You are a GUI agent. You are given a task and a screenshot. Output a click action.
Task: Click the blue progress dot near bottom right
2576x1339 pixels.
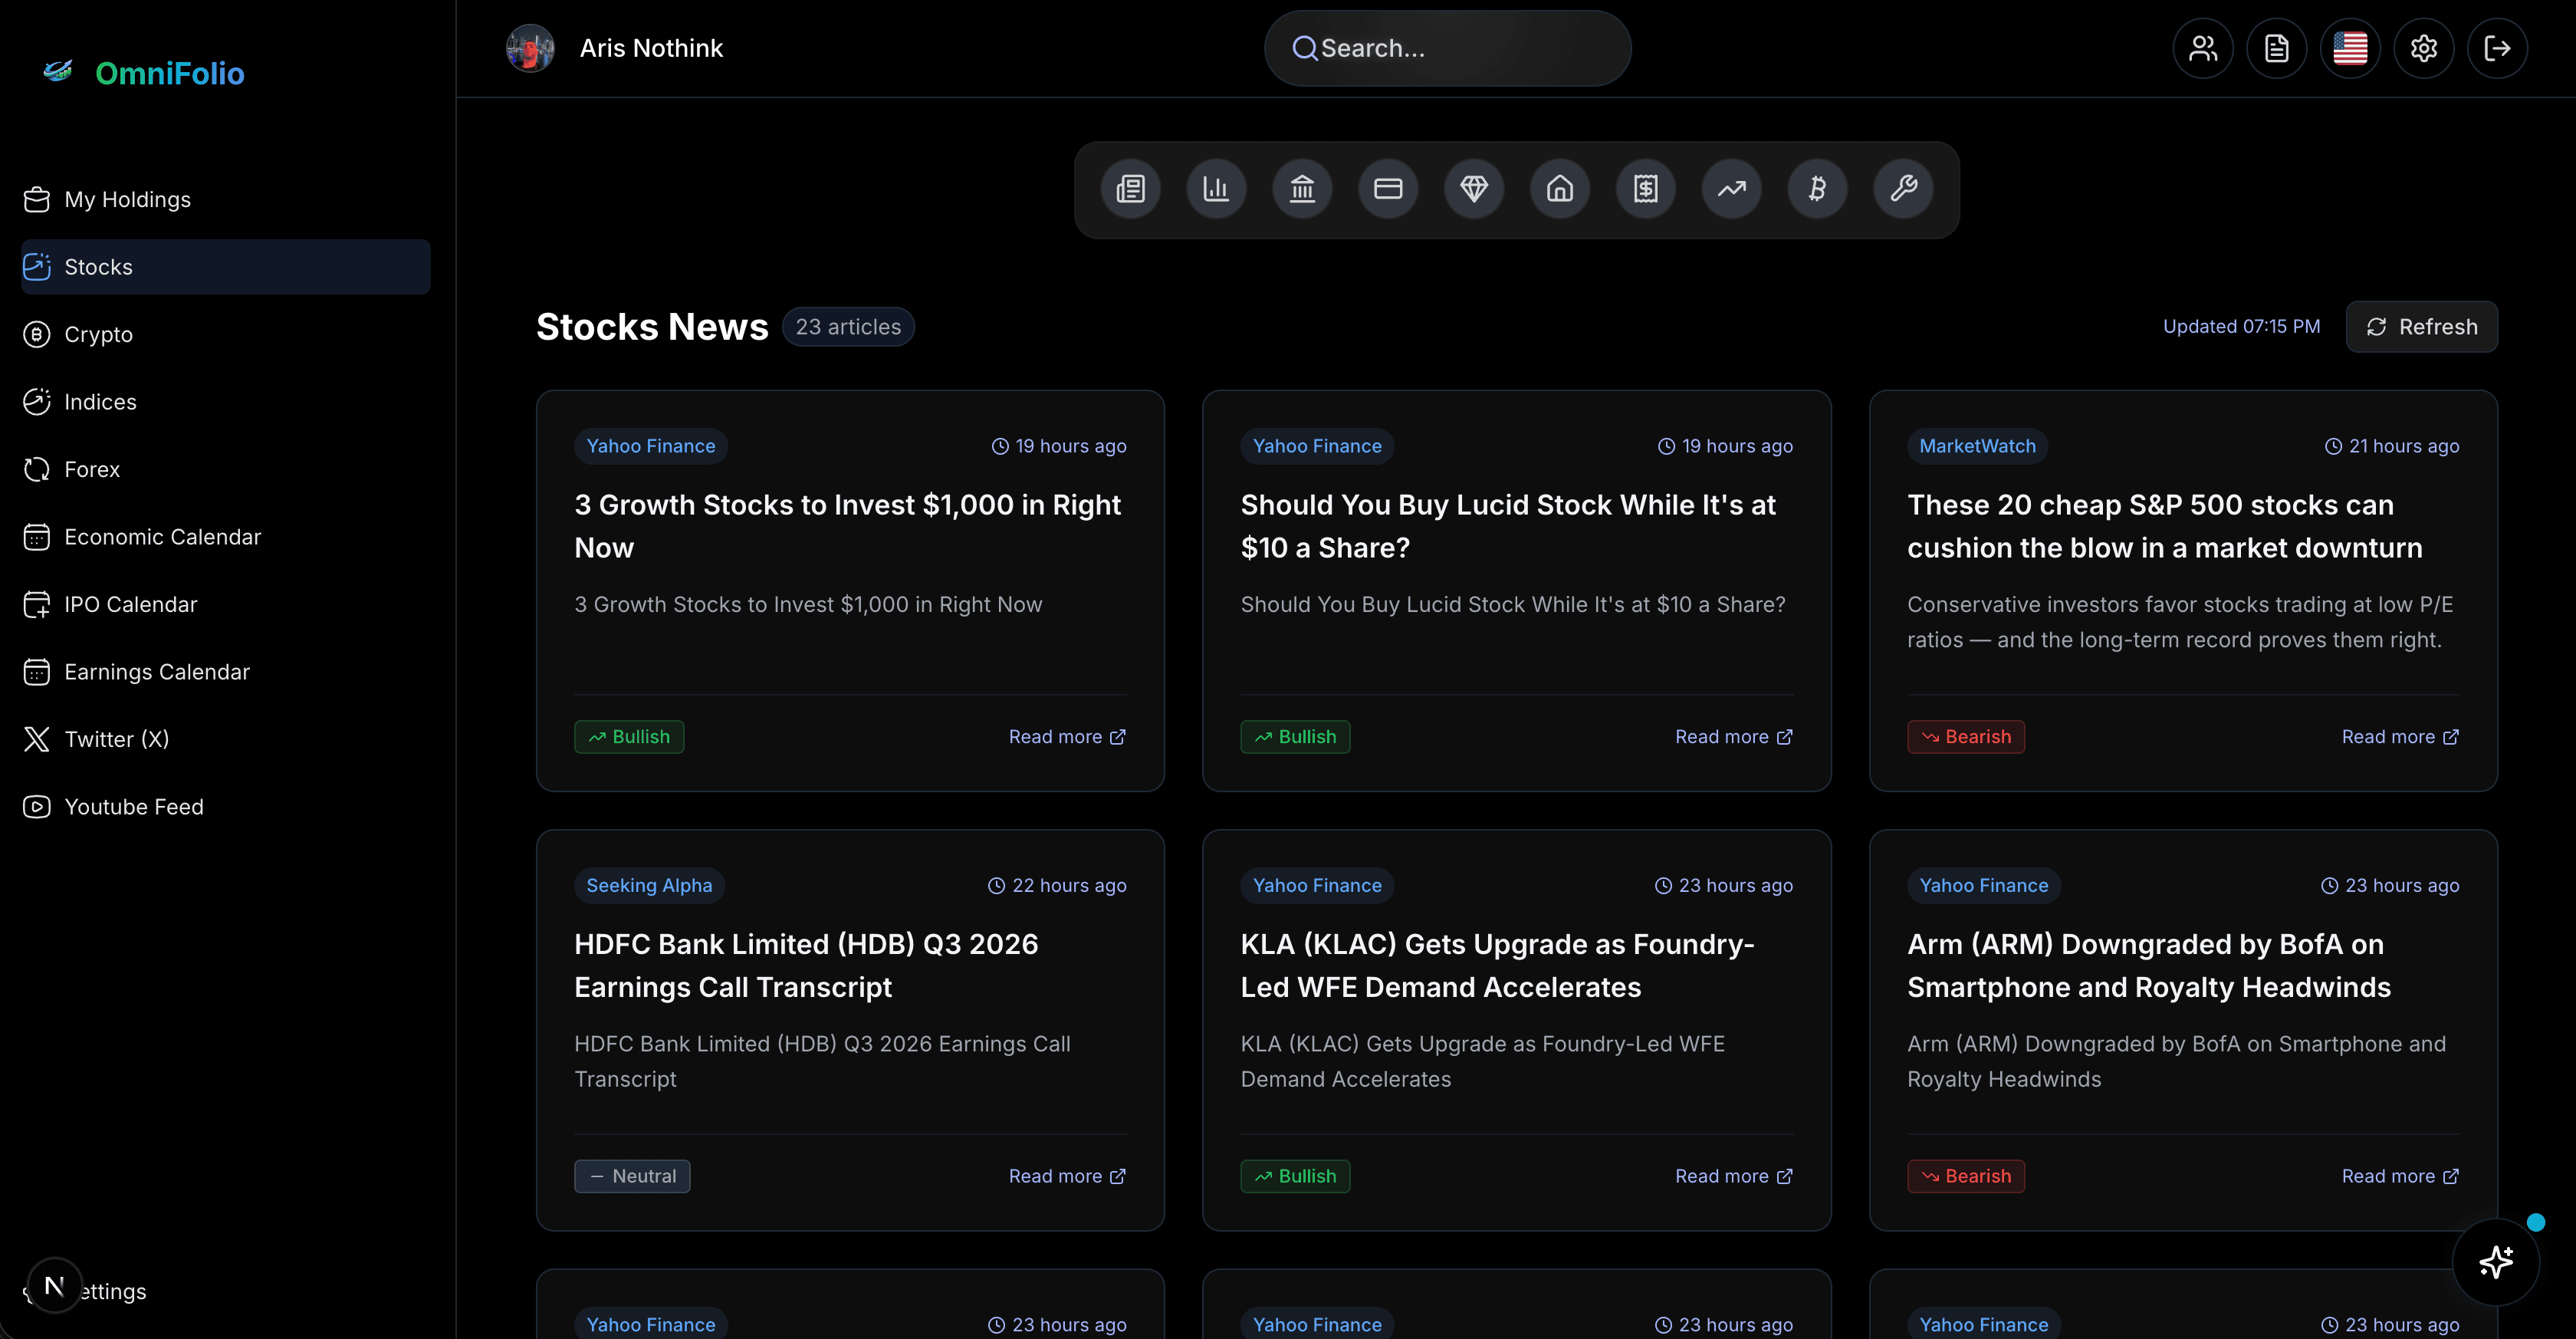(x=2536, y=1222)
